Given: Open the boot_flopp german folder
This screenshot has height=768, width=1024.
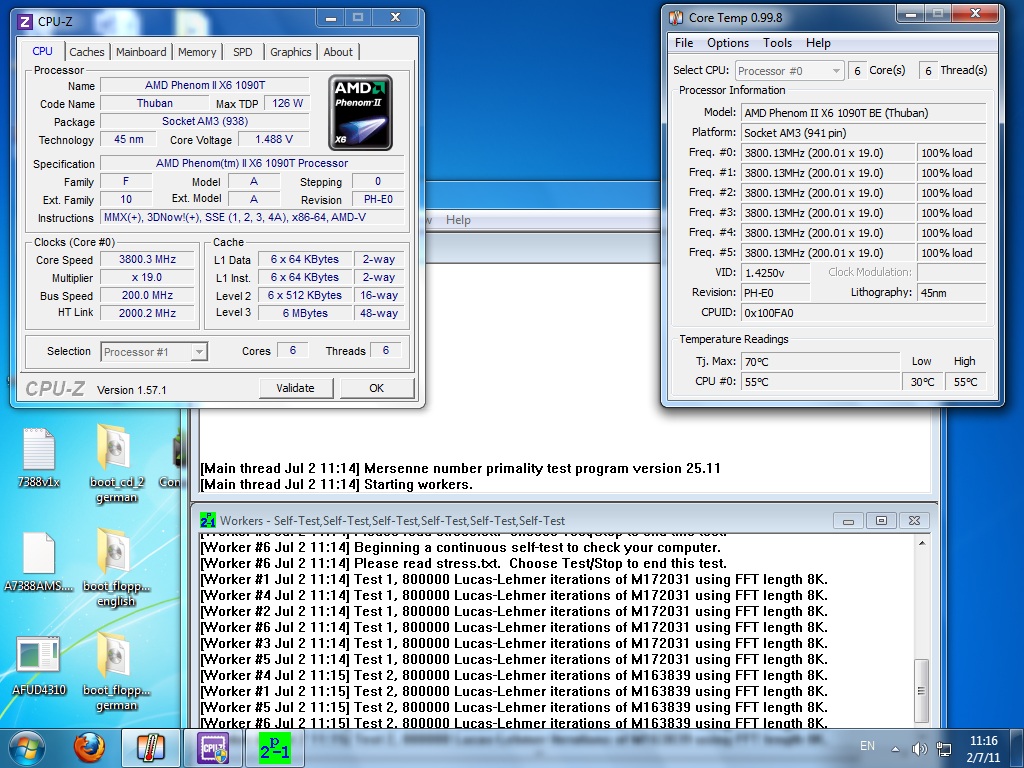Looking at the screenshot, I should [x=116, y=671].
